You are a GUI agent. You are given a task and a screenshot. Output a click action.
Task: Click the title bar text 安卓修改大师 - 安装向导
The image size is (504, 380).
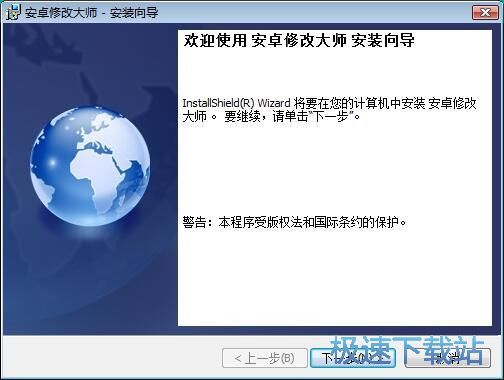pos(92,13)
